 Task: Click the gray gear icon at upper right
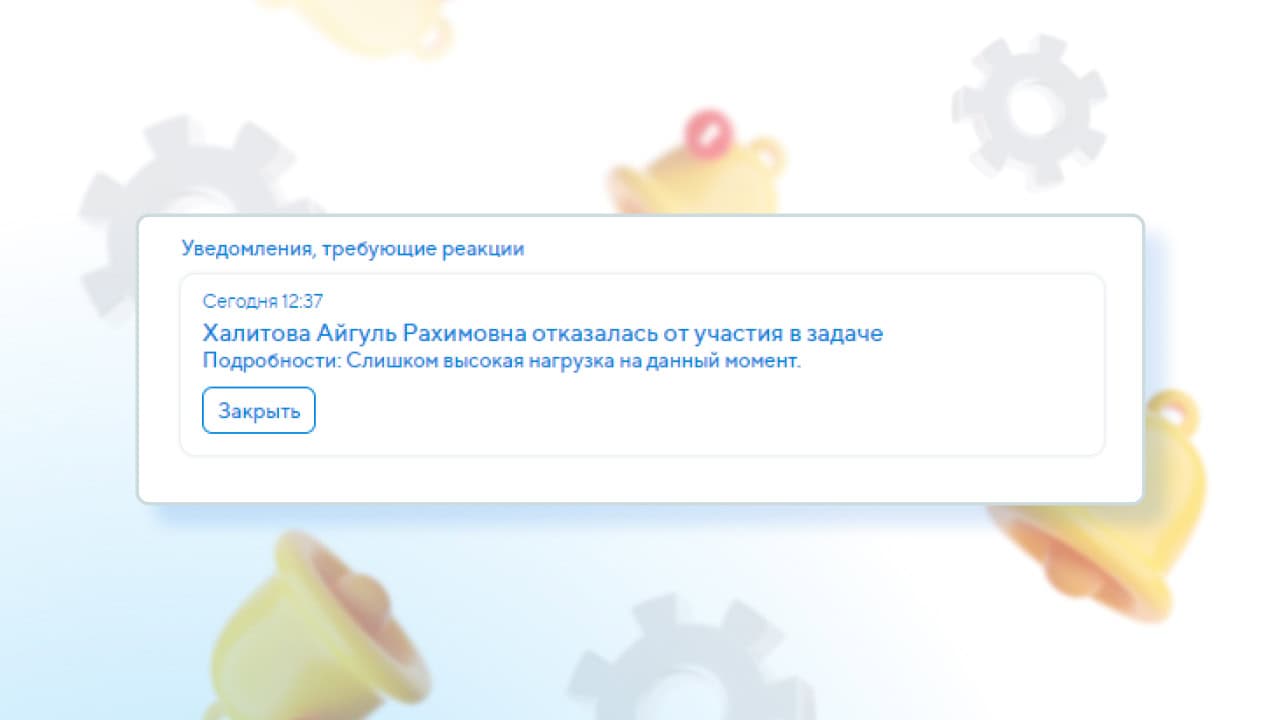coord(1029,109)
